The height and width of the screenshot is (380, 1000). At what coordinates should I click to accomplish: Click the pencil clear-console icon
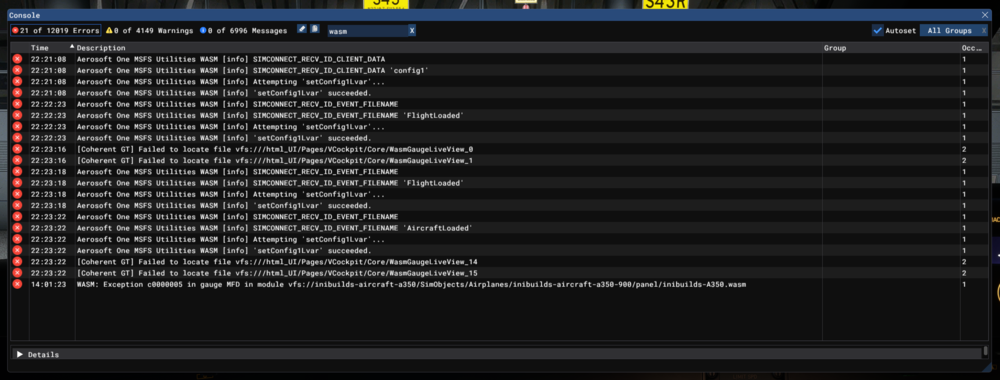click(302, 29)
